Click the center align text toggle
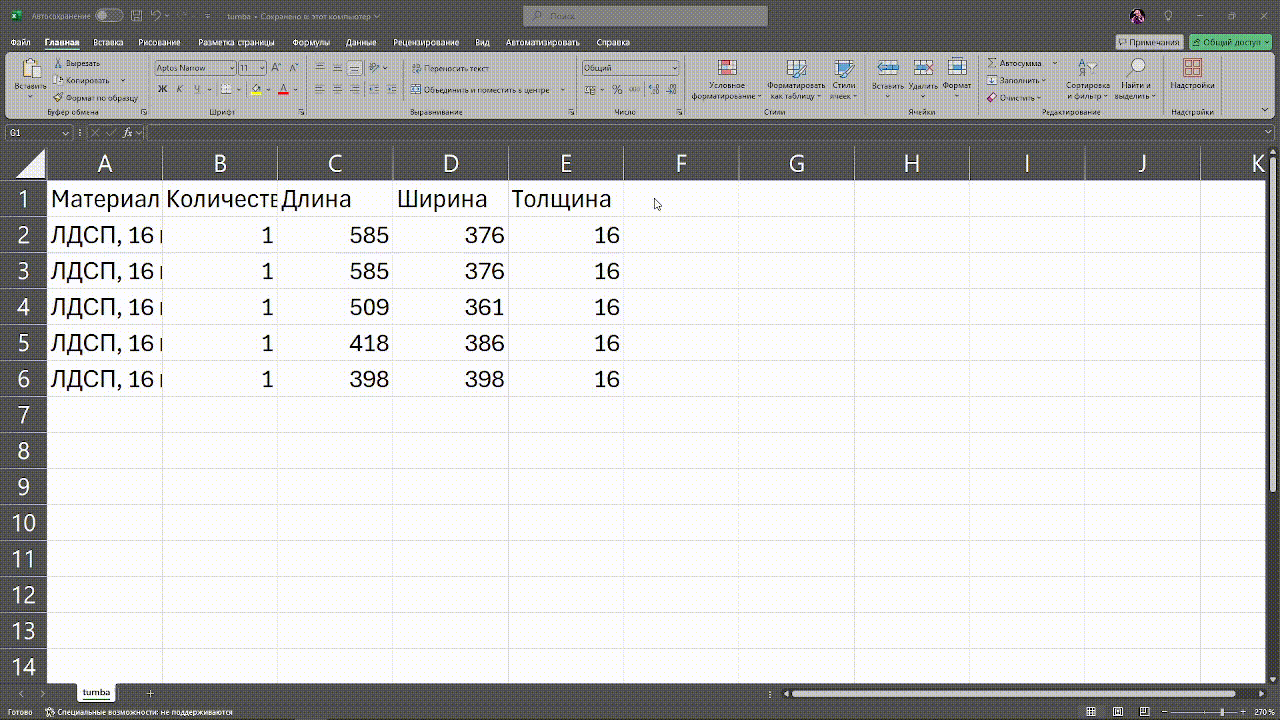This screenshot has width=1280, height=720. pyautogui.click(x=337, y=89)
